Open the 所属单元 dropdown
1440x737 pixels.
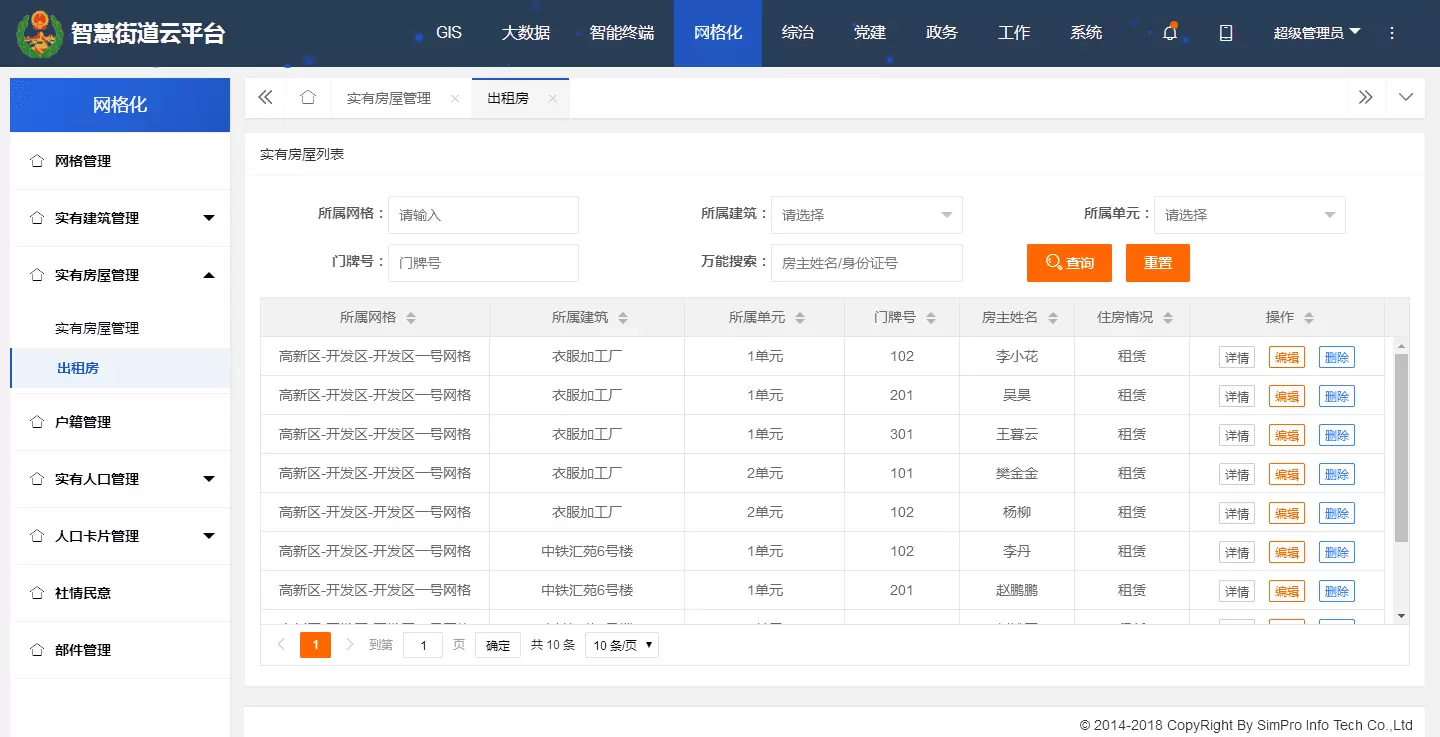point(1249,215)
